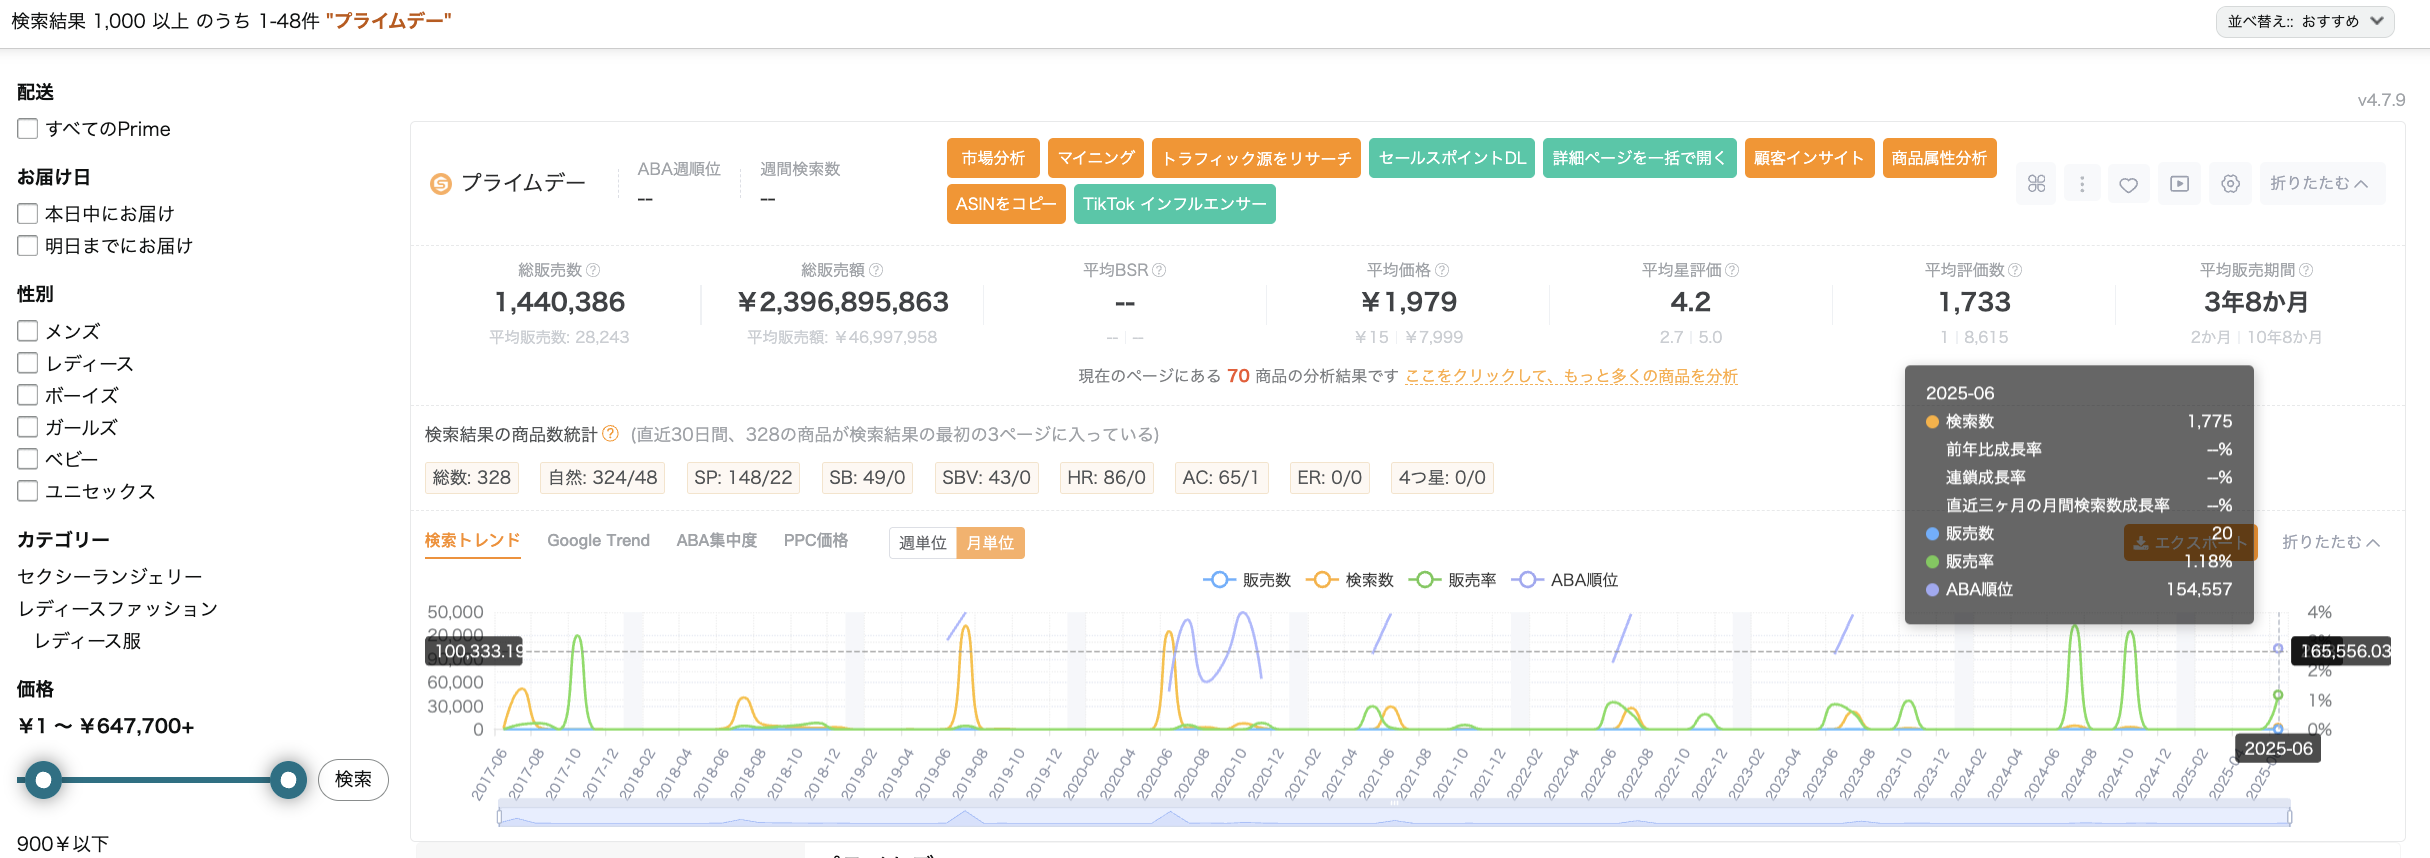This screenshot has height=858, width=2430.
Task: Click TikTok インフルエンサー button
Action: (x=1175, y=204)
